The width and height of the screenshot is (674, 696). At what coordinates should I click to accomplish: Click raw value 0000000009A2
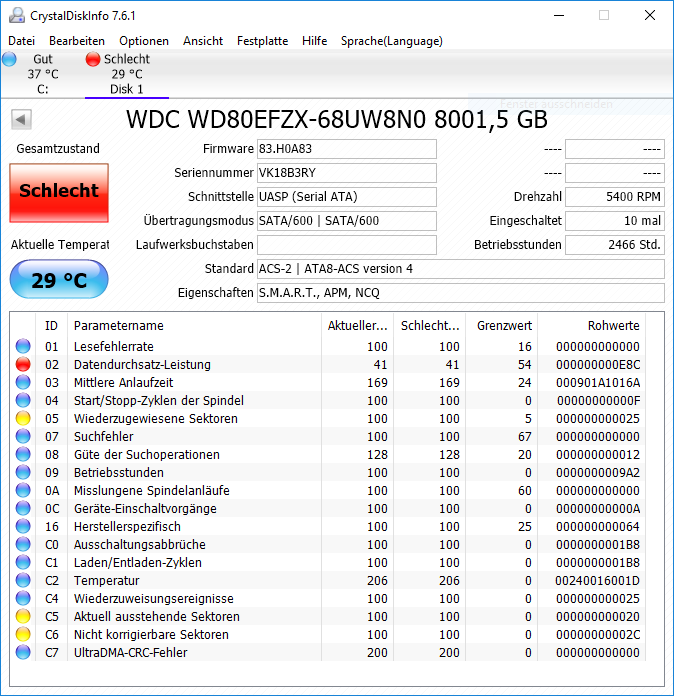tap(598, 472)
